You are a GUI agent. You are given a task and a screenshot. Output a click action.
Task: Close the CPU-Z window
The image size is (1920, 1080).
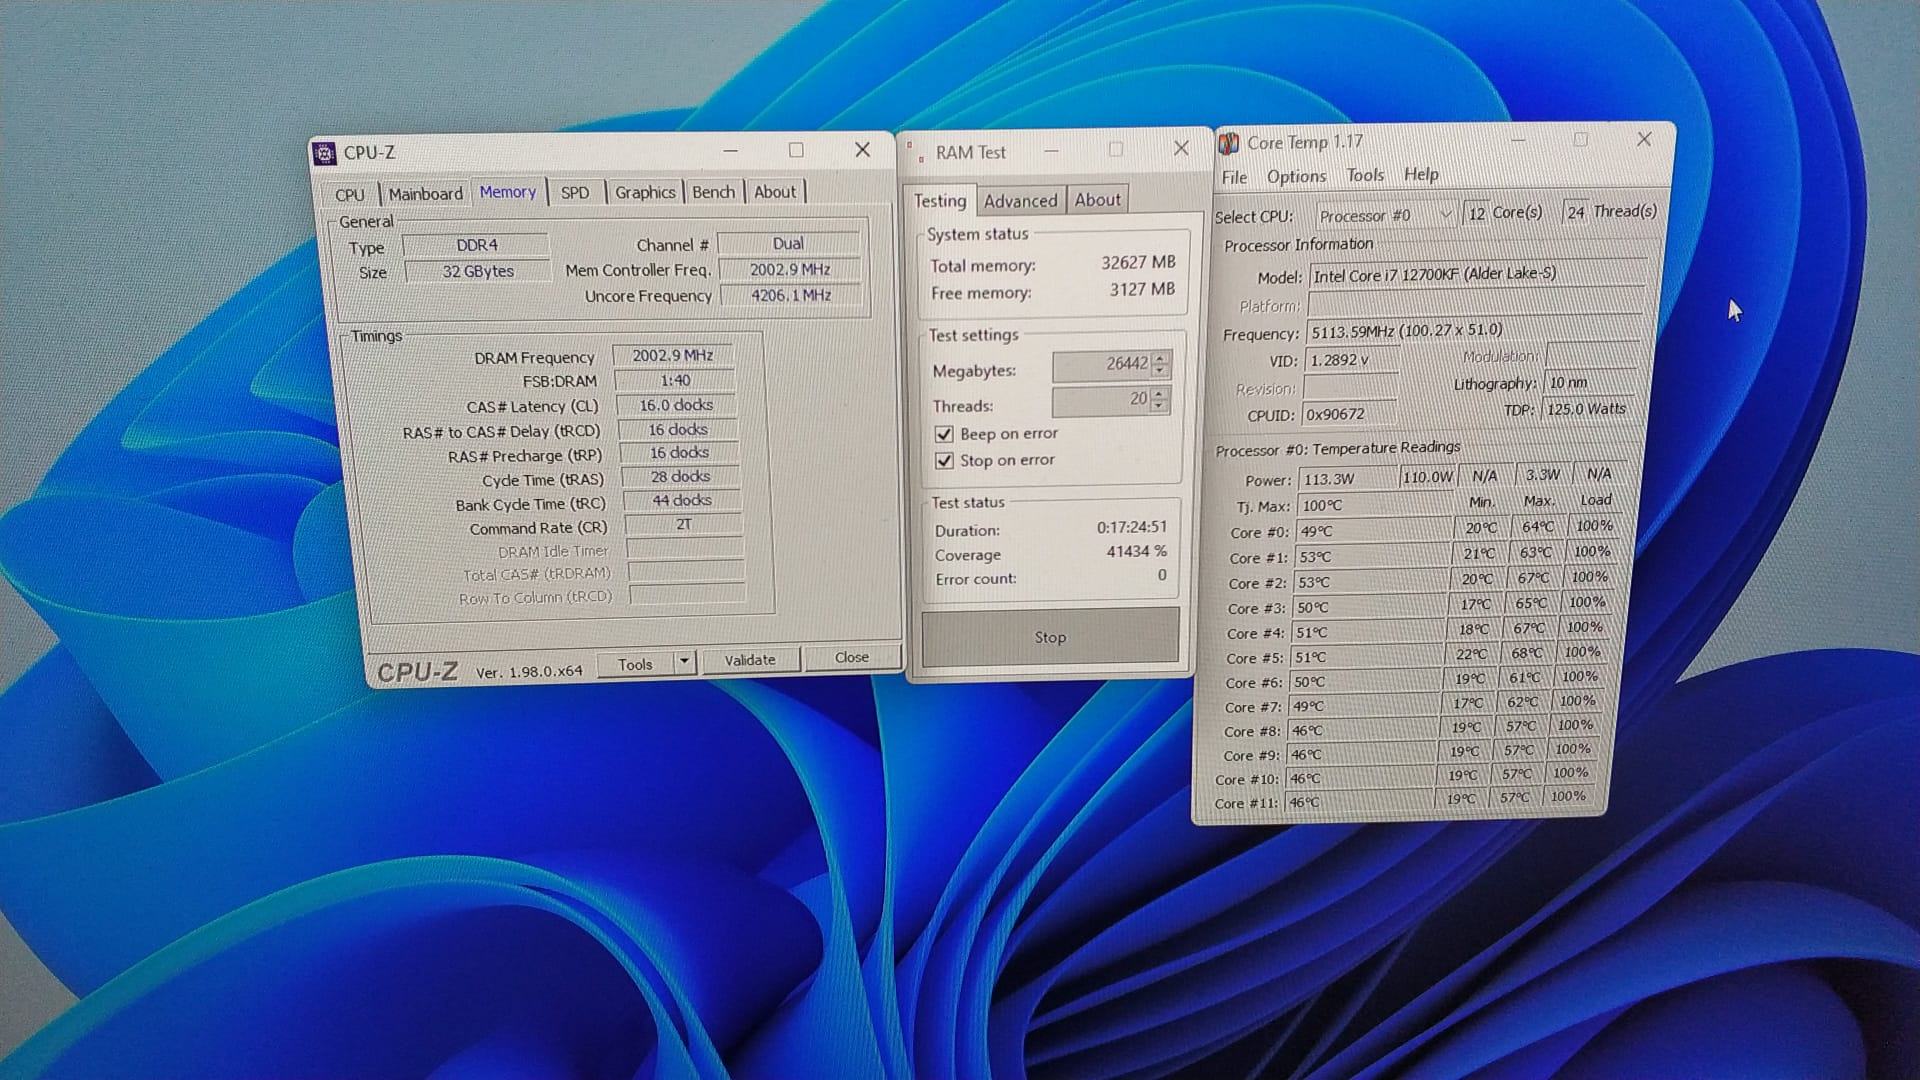click(862, 150)
